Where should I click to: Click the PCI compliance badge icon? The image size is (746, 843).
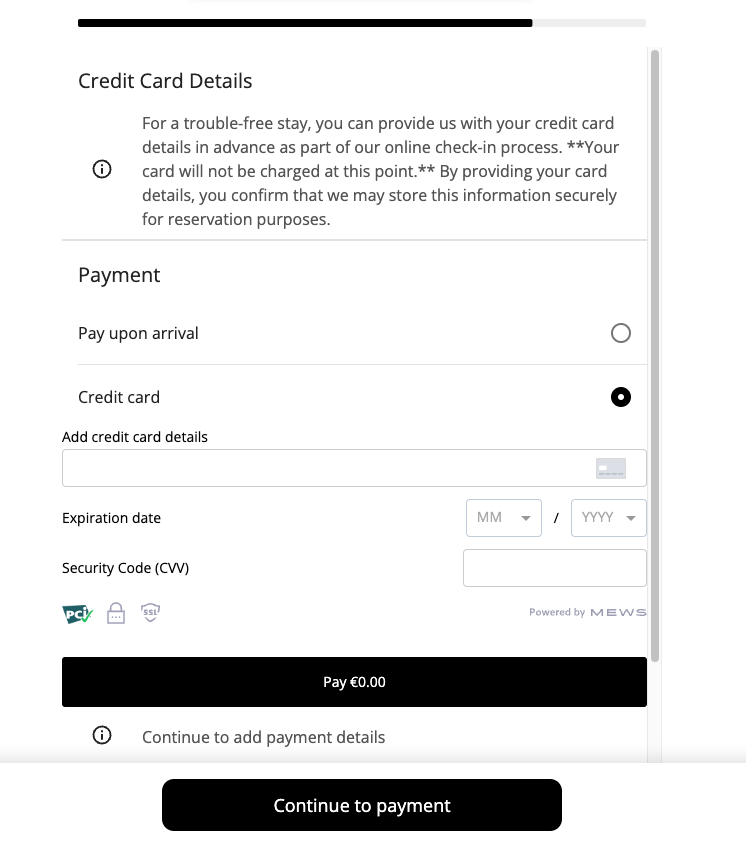point(77,614)
